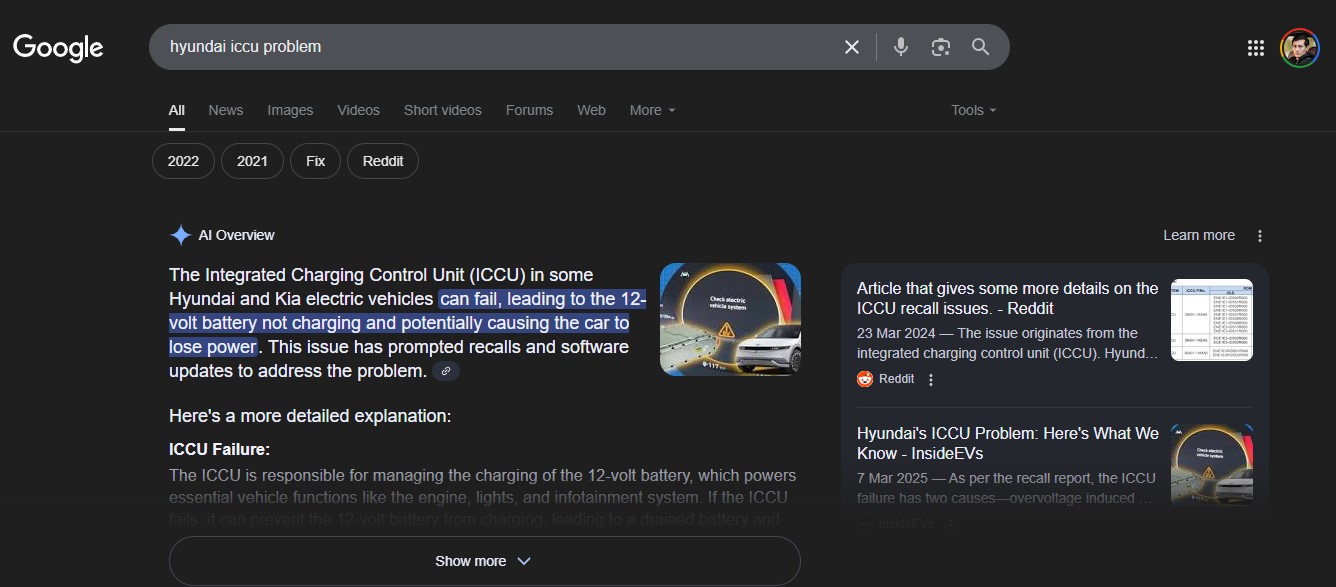This screenshot has width=1336, height=587.
Task: Switch to the Web tab
Action: [591, 110]
